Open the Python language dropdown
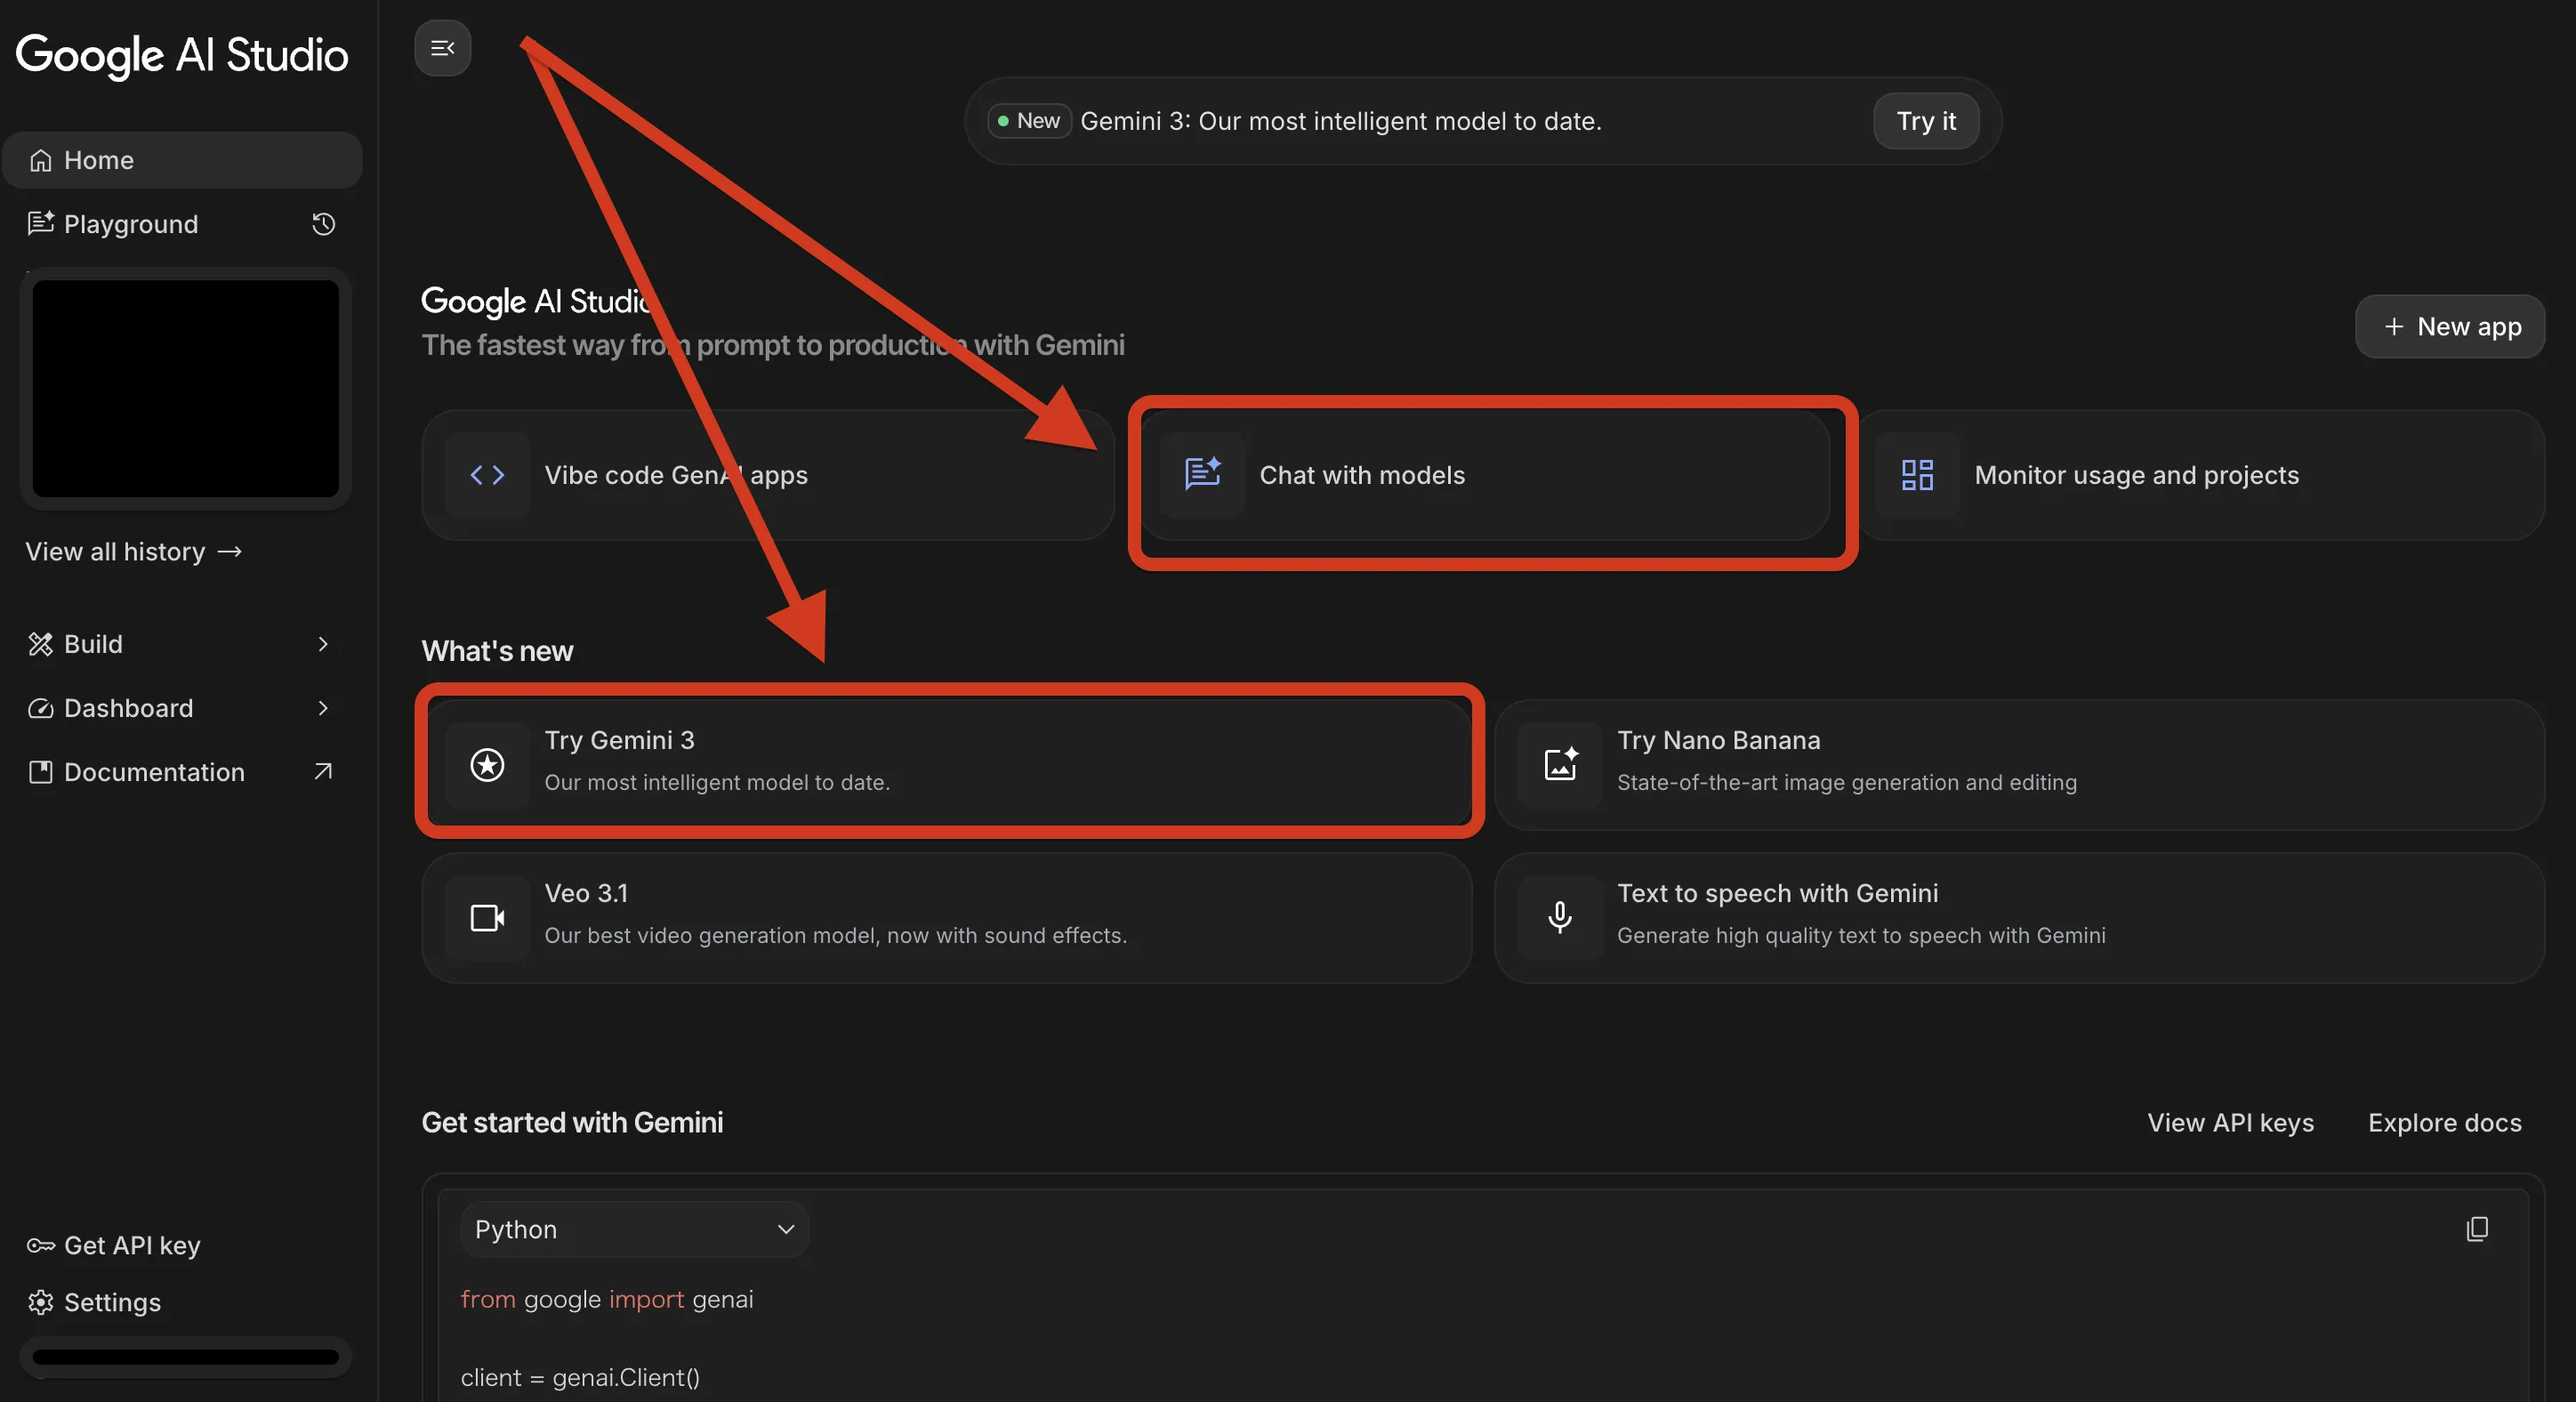 (634, 1229)
